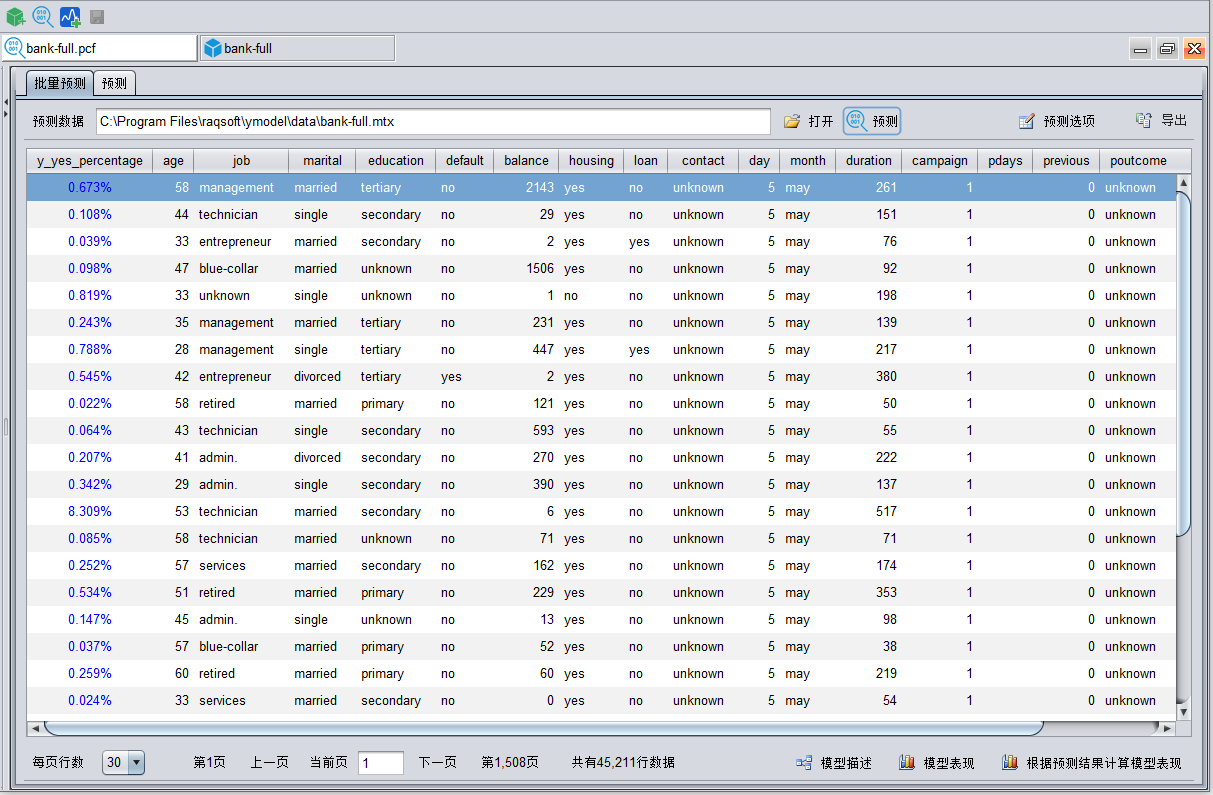The image size is (1213, 795).
Task: Expand the rows-per-page dropdown showing 30
Action: click(135, 763)
